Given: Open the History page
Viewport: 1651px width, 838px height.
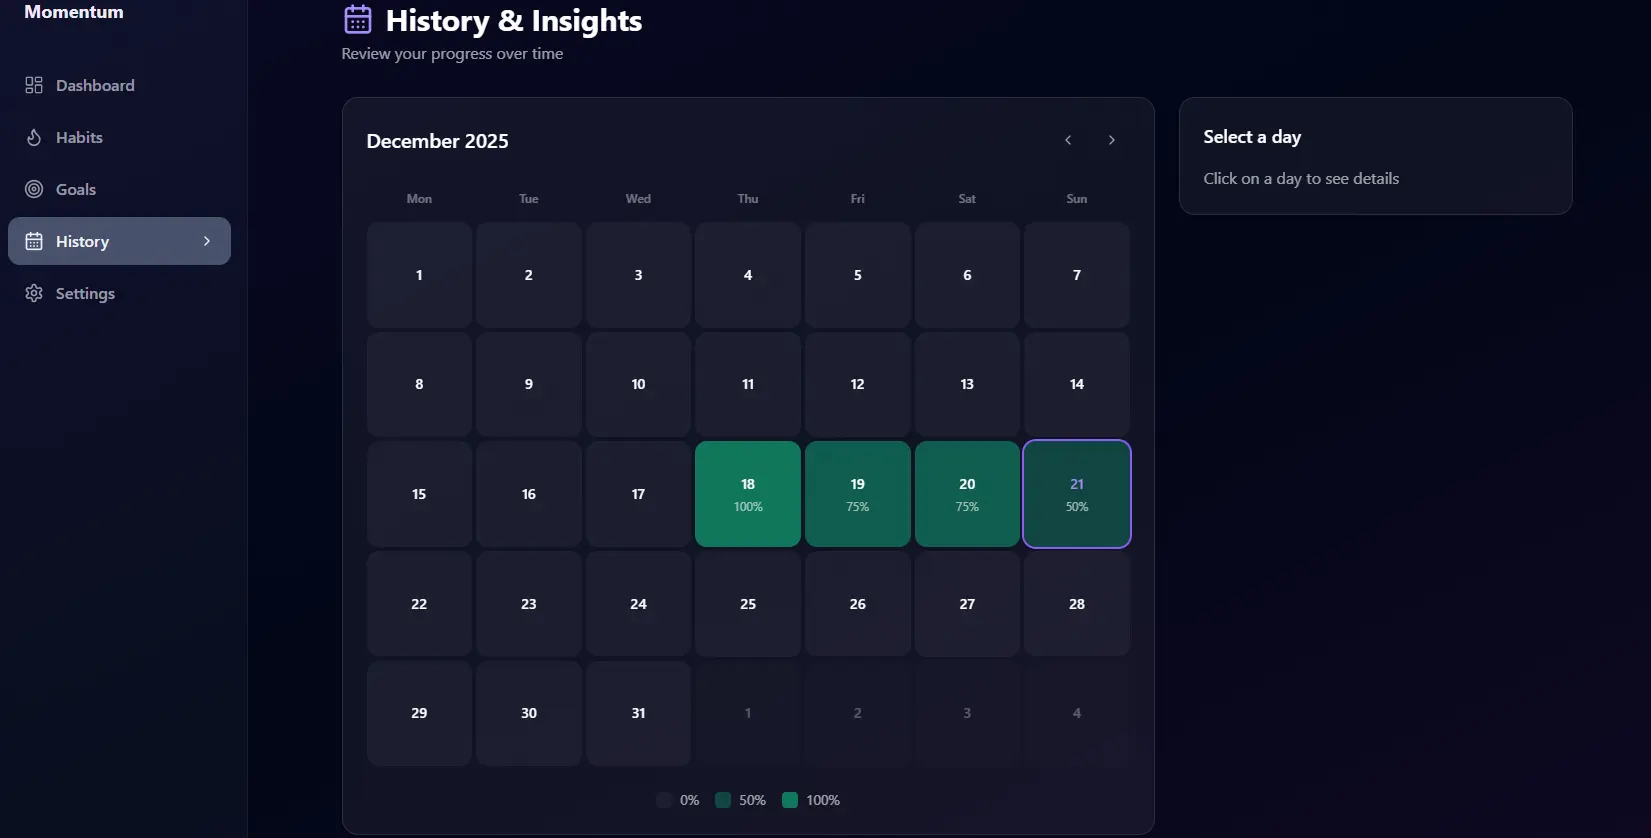Looking at the screenshot, I should coord(119,241).
